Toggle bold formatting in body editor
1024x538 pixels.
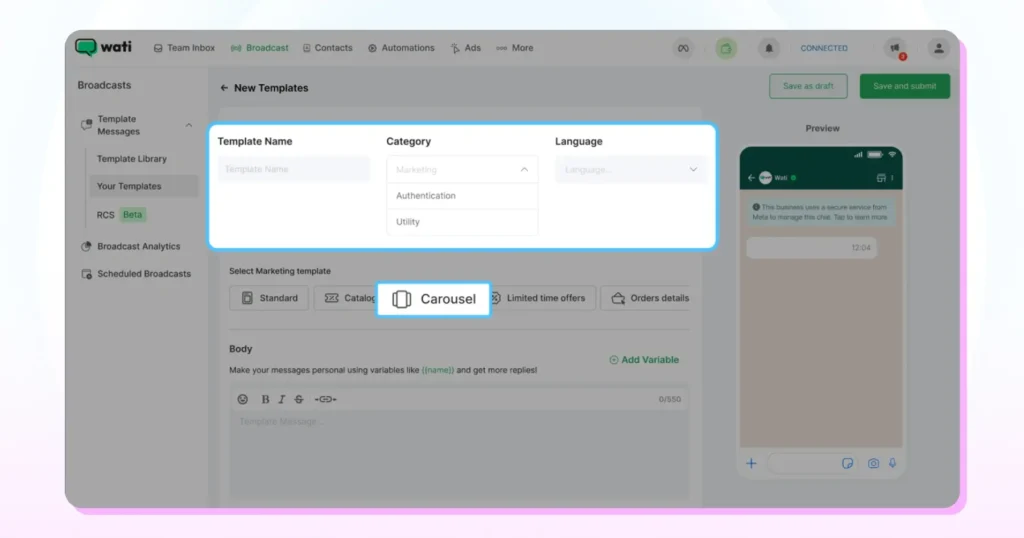click(265, 399)
